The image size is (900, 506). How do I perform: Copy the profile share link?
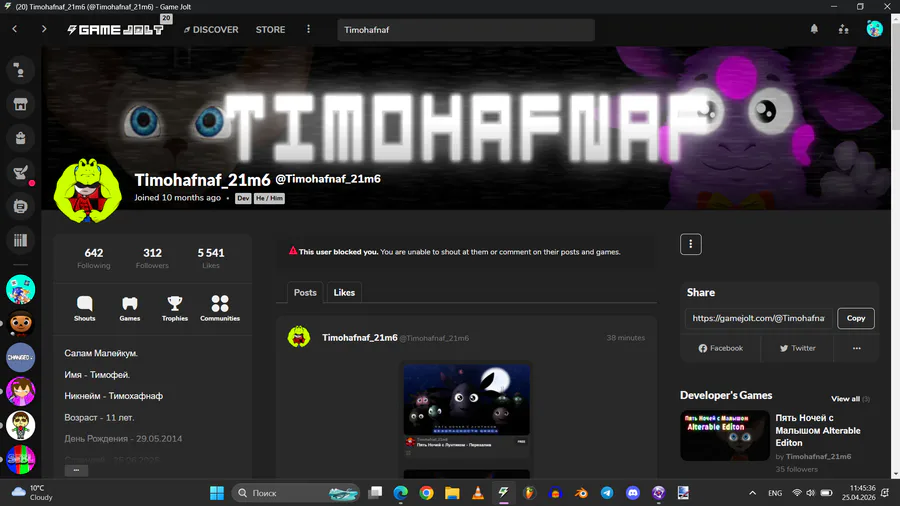pyautogui.click(x=856, y=318)
